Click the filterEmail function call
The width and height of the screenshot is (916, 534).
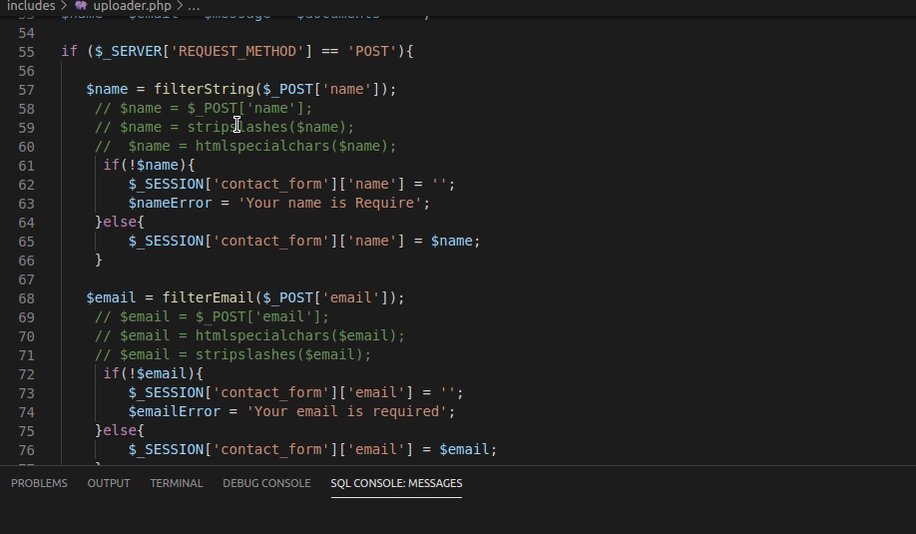(x=208, y=298)
